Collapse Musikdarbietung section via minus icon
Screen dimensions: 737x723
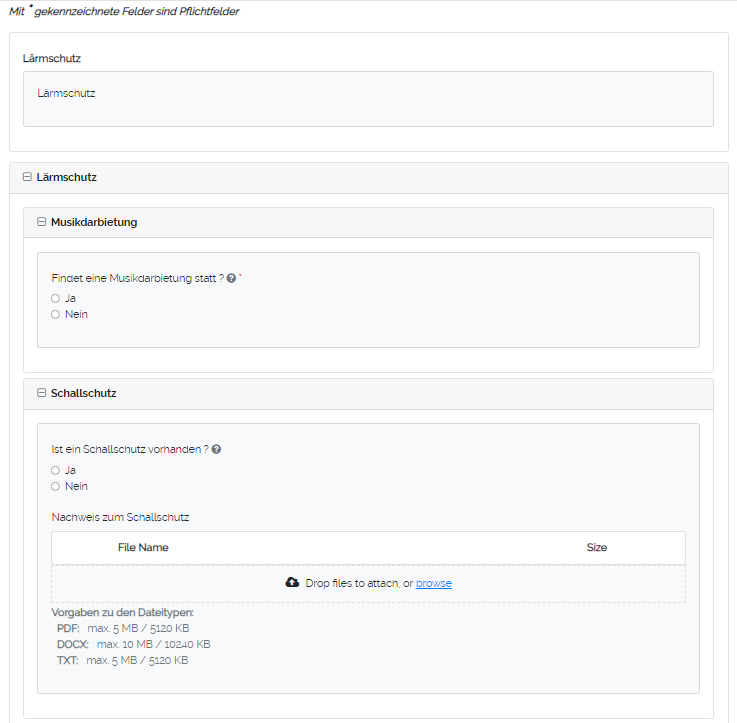[x=41, y=222]
